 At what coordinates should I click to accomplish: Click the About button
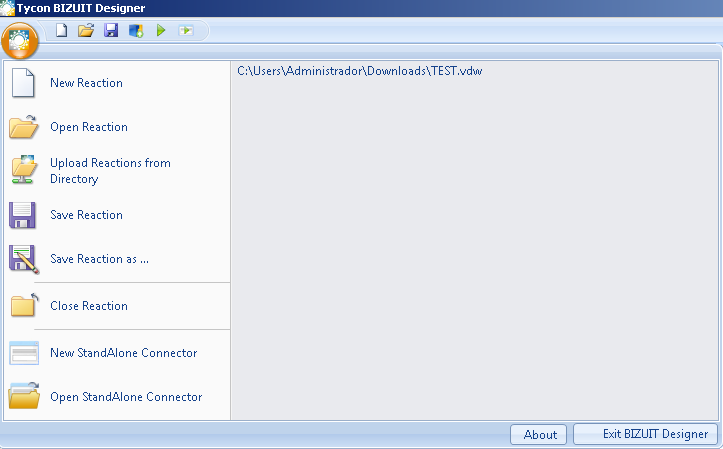point(539,434)
